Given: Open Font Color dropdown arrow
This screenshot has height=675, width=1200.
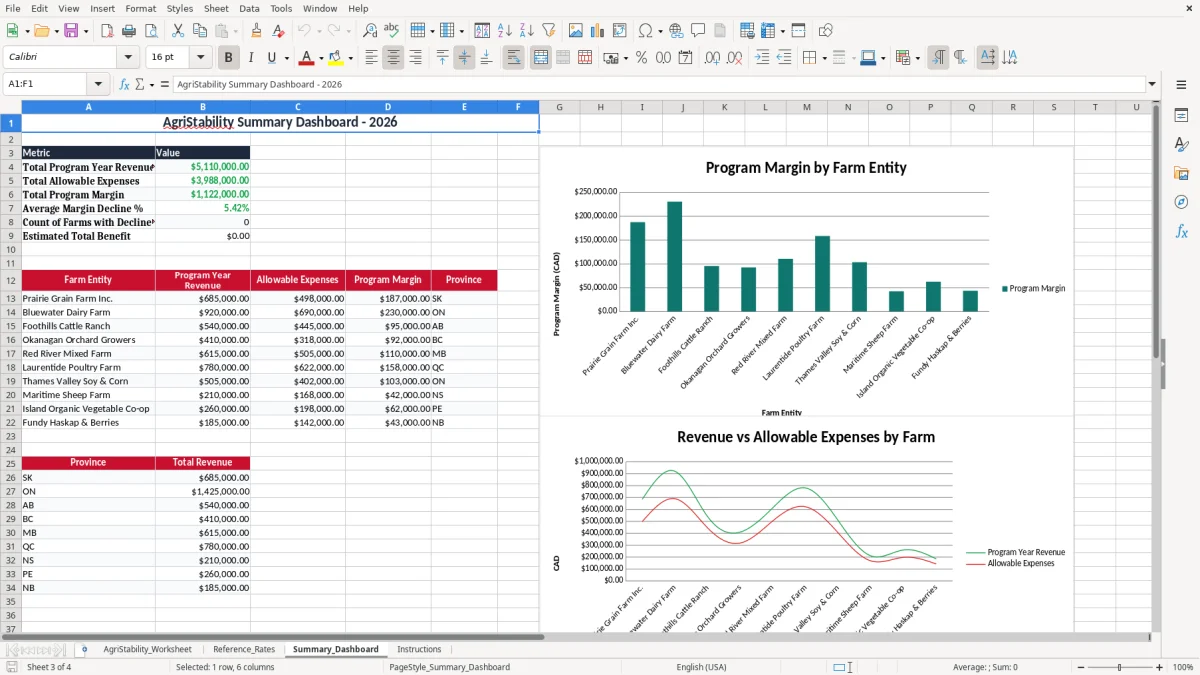Looking at the screenshot, I should (x=321, y=58).
